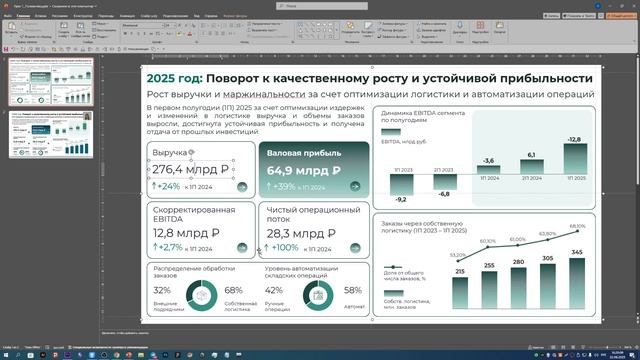Click the orange Общий доступ button
The image size is (640, 360).
pyautogui.click(x=621, y=16)
